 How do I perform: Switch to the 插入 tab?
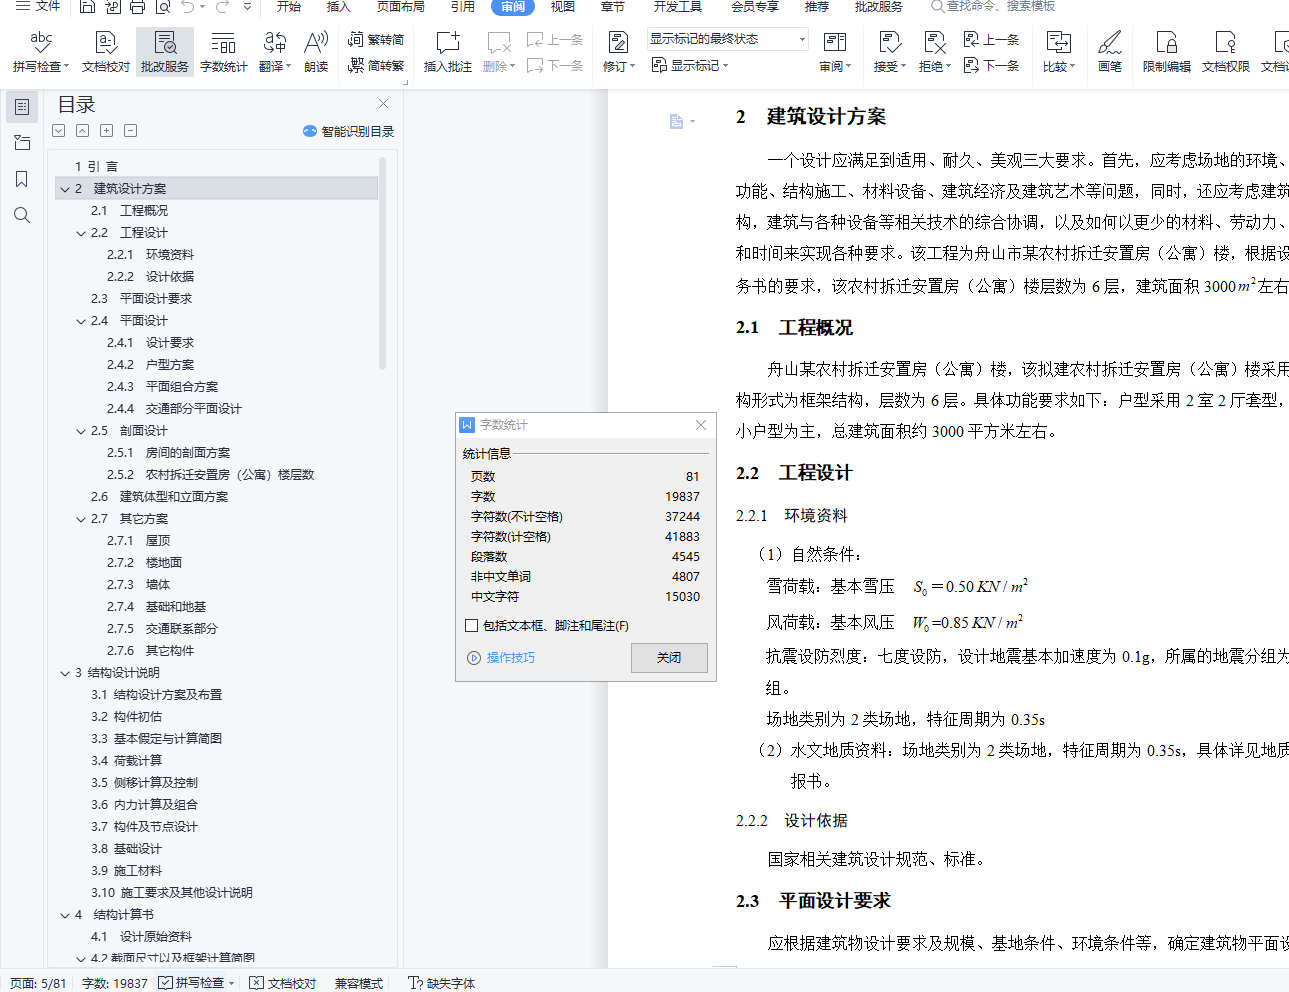(339, 6)
